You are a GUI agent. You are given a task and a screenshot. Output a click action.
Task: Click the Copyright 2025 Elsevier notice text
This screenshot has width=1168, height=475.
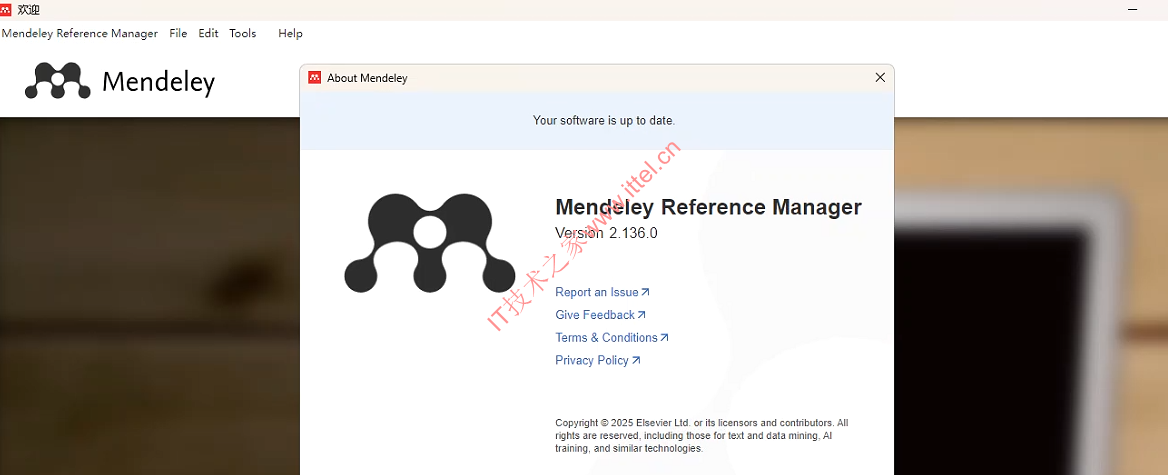pyautogui.click(x=702, y=436)
